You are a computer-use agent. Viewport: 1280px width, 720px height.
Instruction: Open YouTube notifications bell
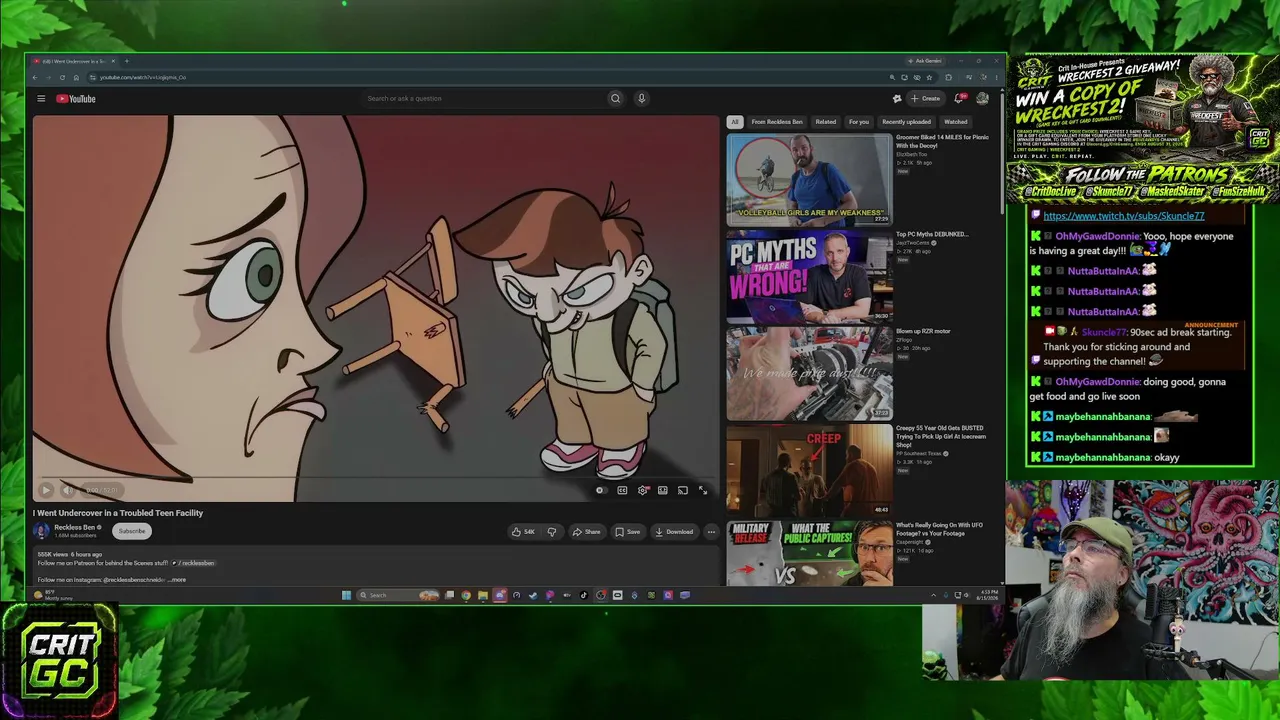[x=959, y=98]
